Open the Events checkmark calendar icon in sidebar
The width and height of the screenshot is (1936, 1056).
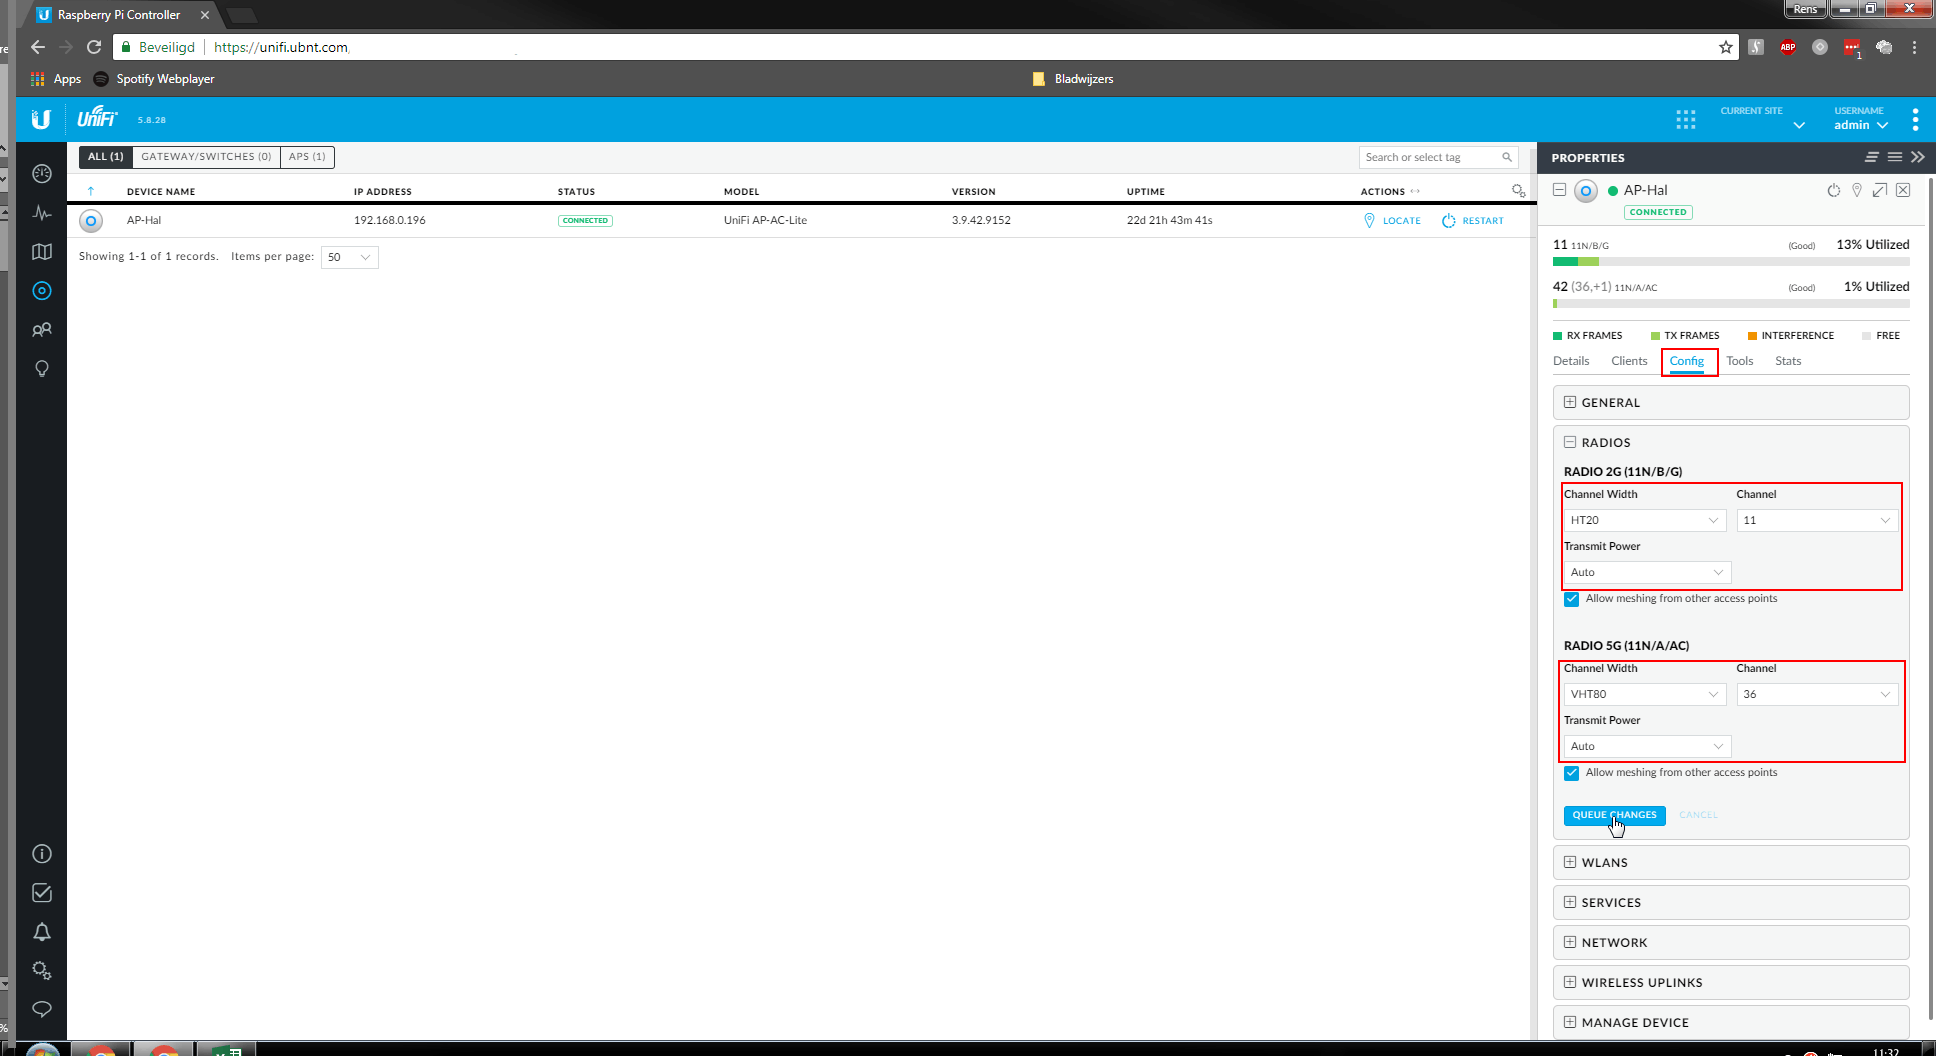coord(42,893)
